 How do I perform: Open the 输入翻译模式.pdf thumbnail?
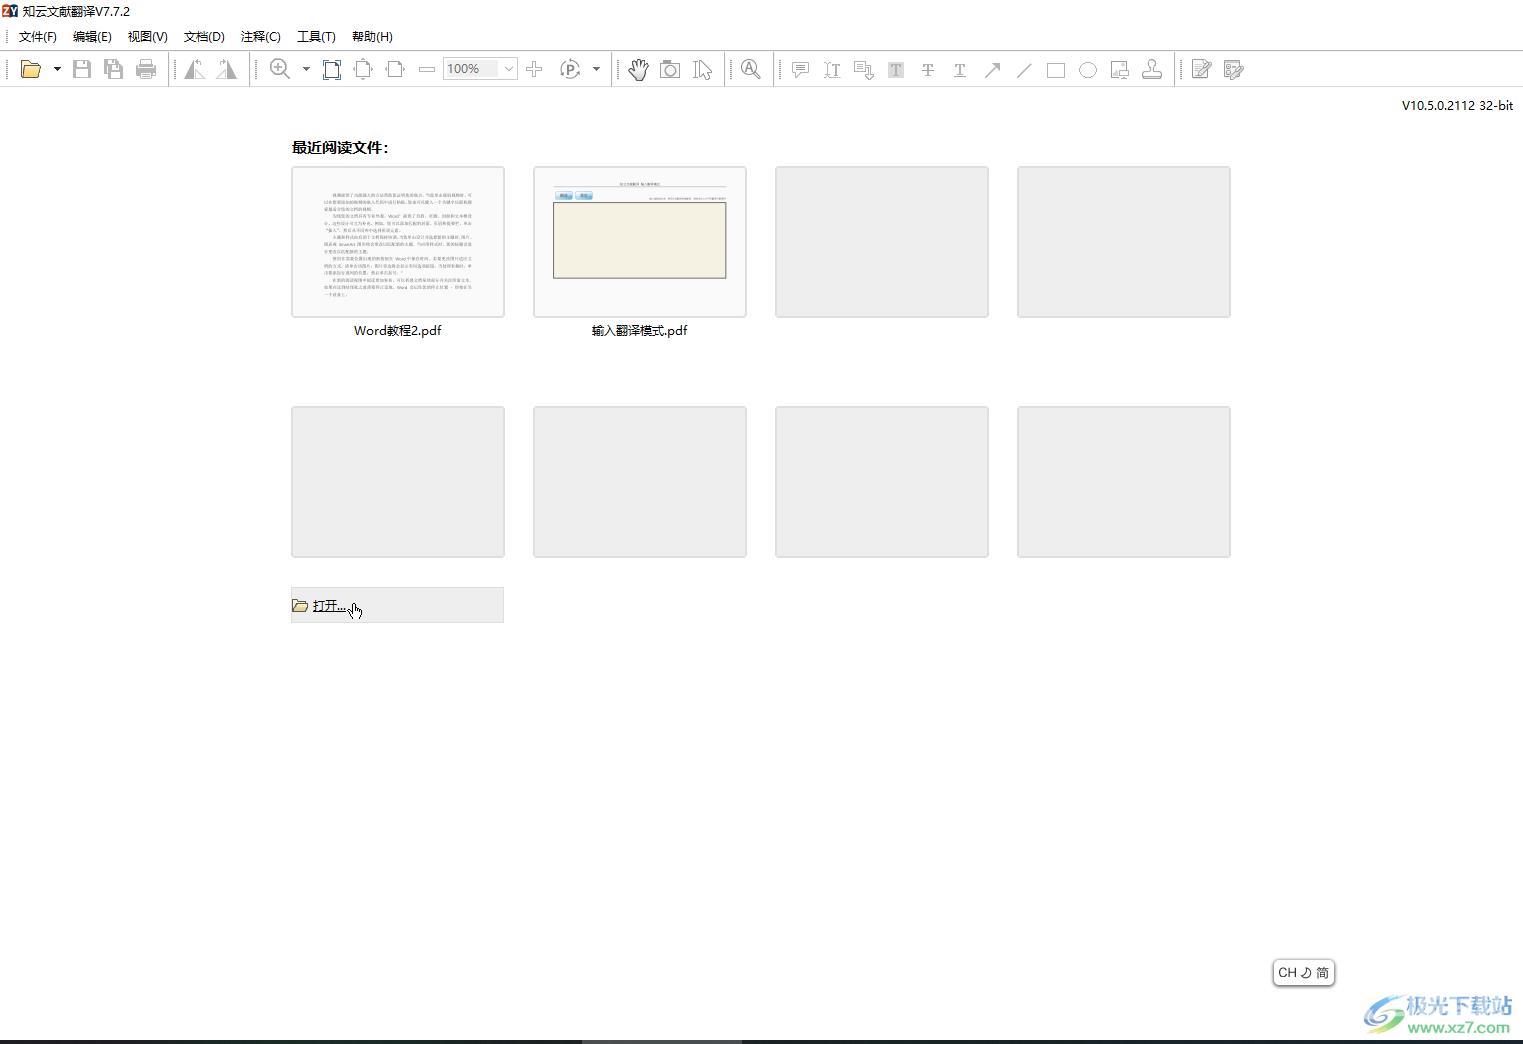click(640, 242)
